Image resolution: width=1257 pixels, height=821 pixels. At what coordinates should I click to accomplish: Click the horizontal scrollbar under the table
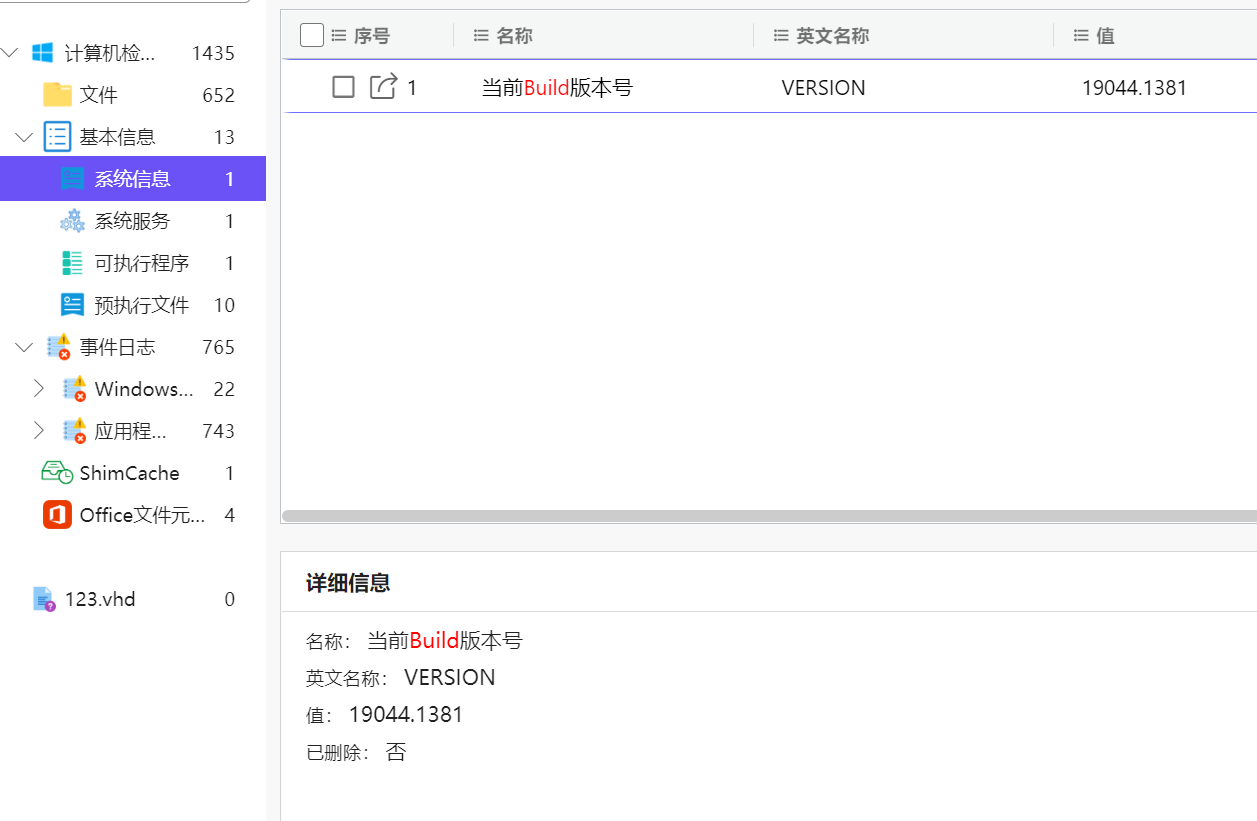click(x=769, y=516)
